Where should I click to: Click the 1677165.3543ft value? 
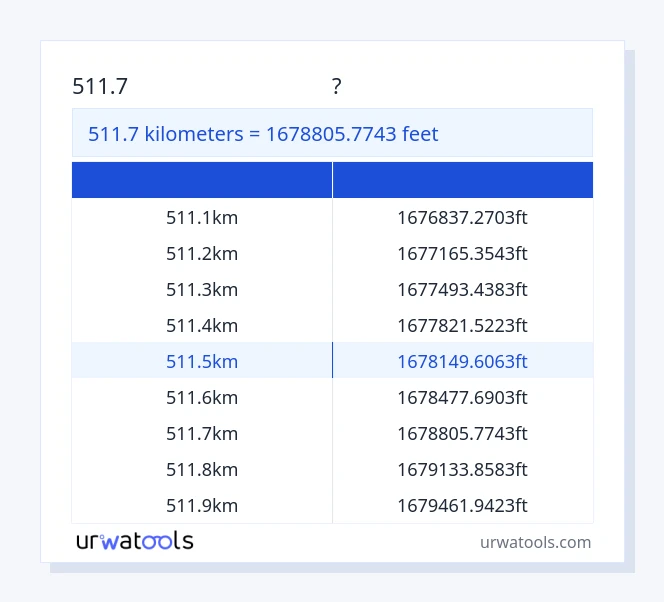click(x=462, y=253)
